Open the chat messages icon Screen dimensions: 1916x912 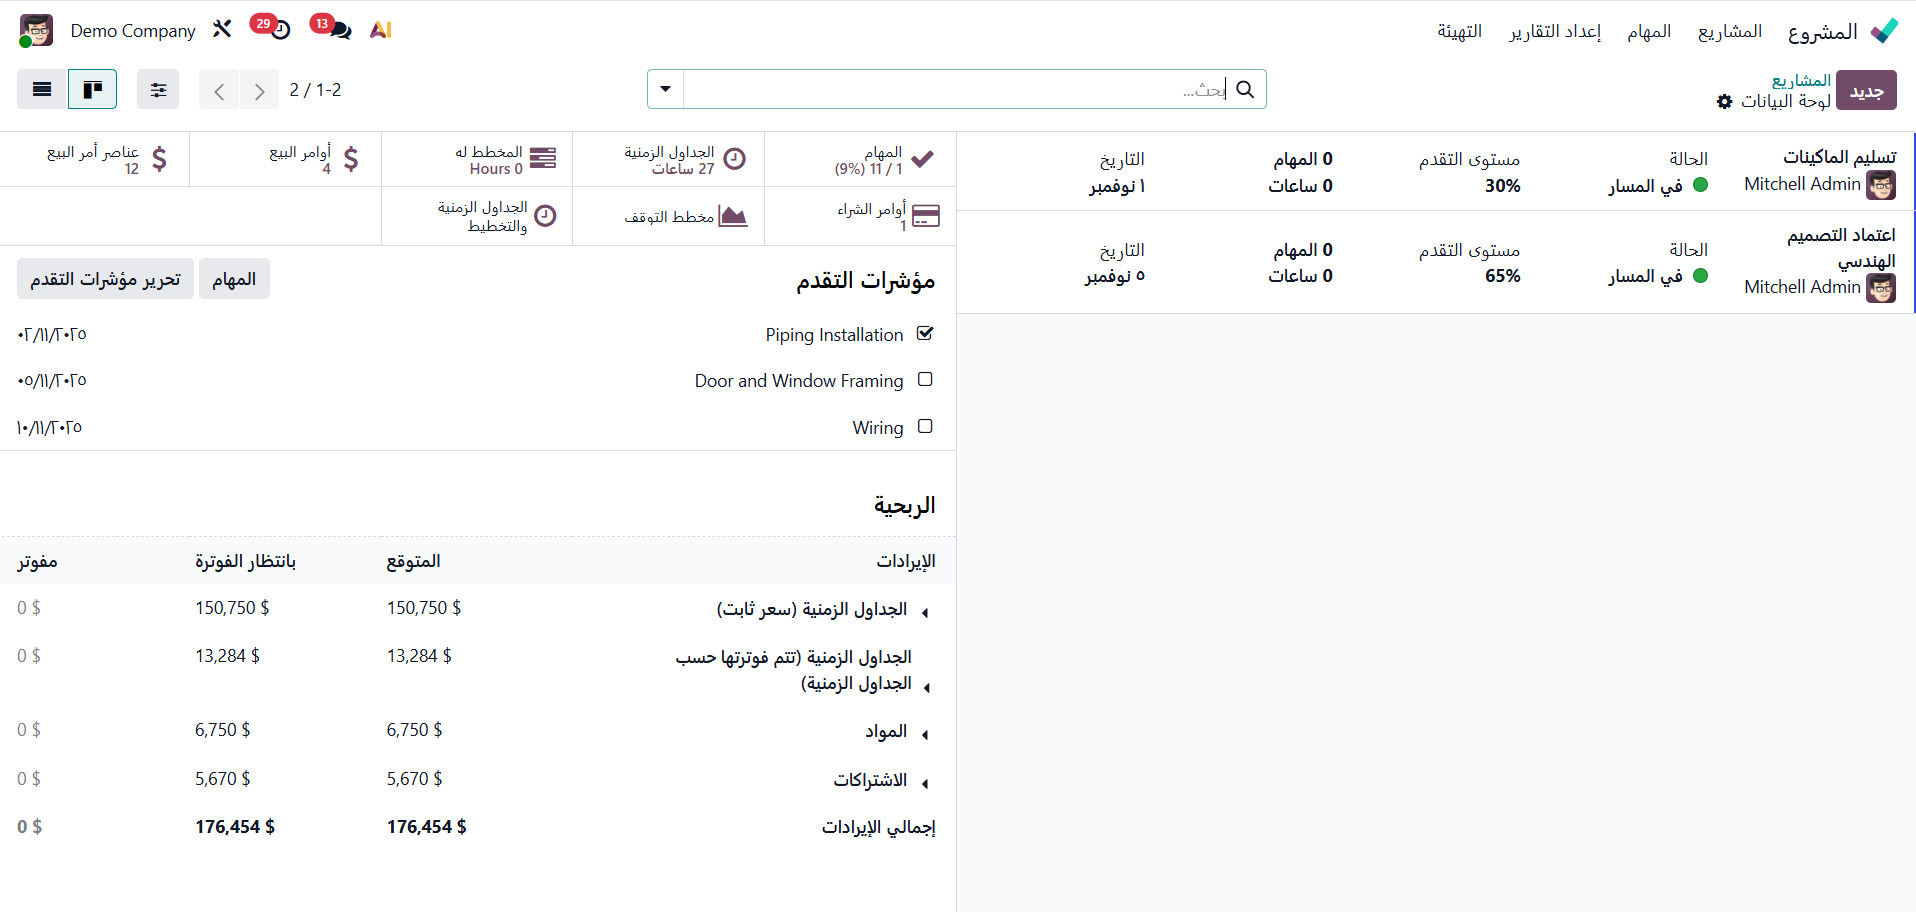point(339,30)
